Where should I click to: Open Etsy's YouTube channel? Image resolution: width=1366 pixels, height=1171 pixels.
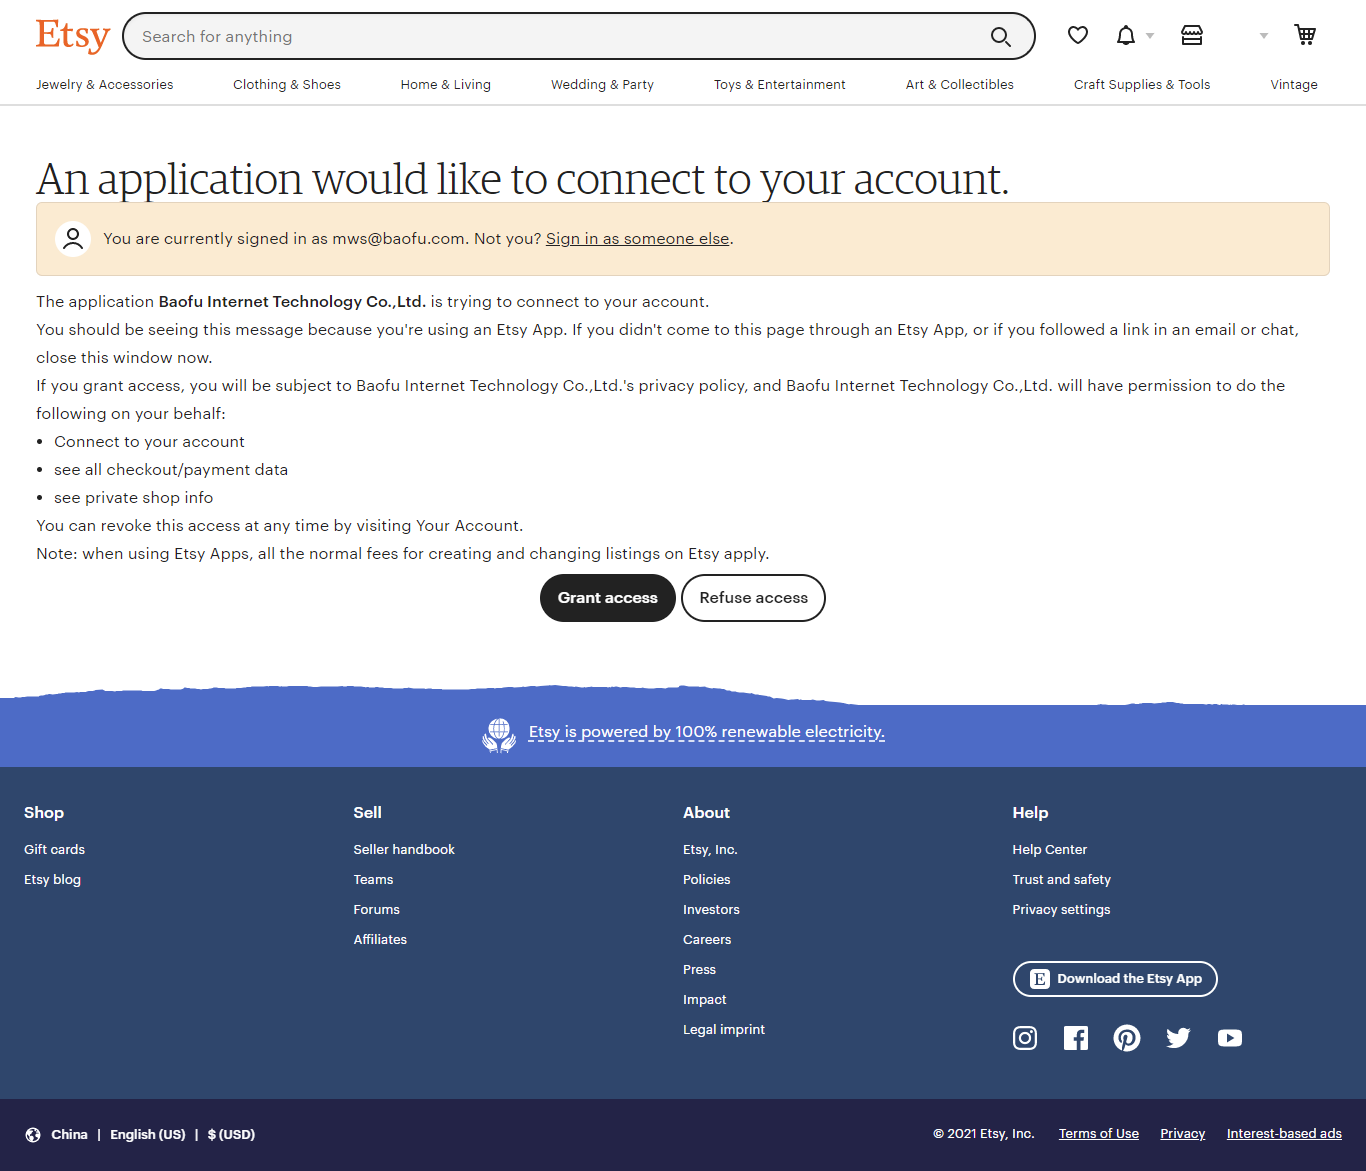[1229, 1038]
